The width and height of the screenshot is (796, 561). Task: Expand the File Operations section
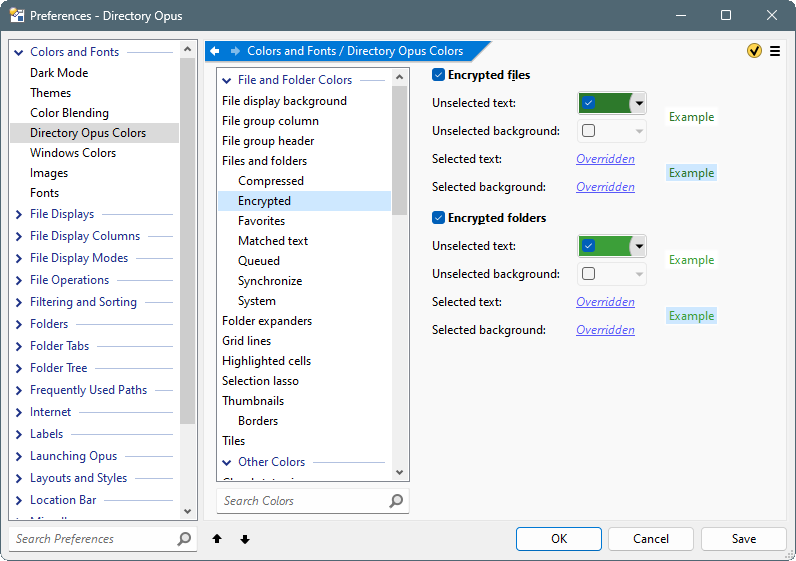tap(19, 280)
